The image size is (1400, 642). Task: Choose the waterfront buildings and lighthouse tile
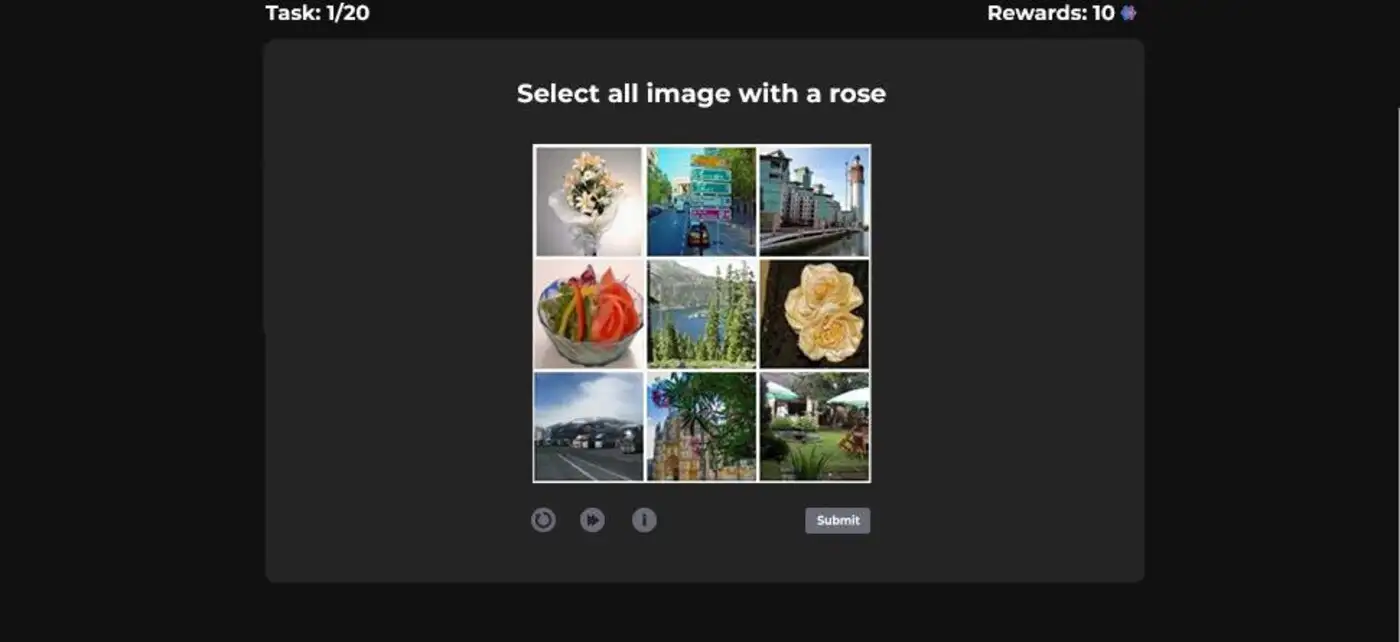[x=814, y=202]
